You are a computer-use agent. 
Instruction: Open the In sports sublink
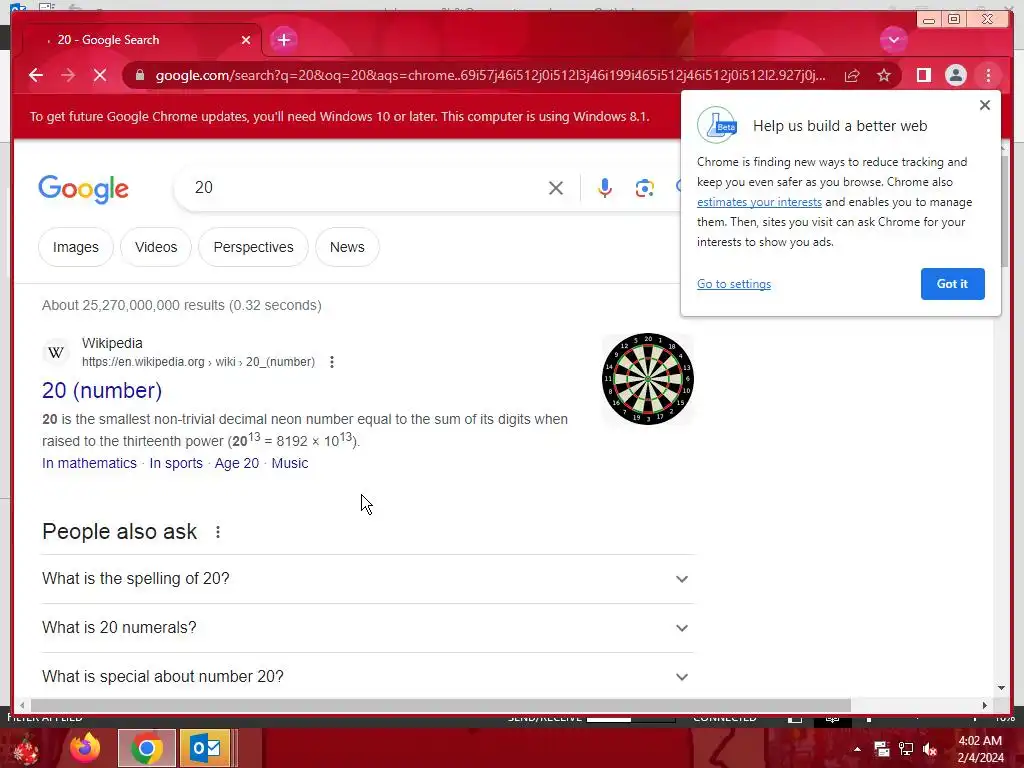tap(176, 463)
